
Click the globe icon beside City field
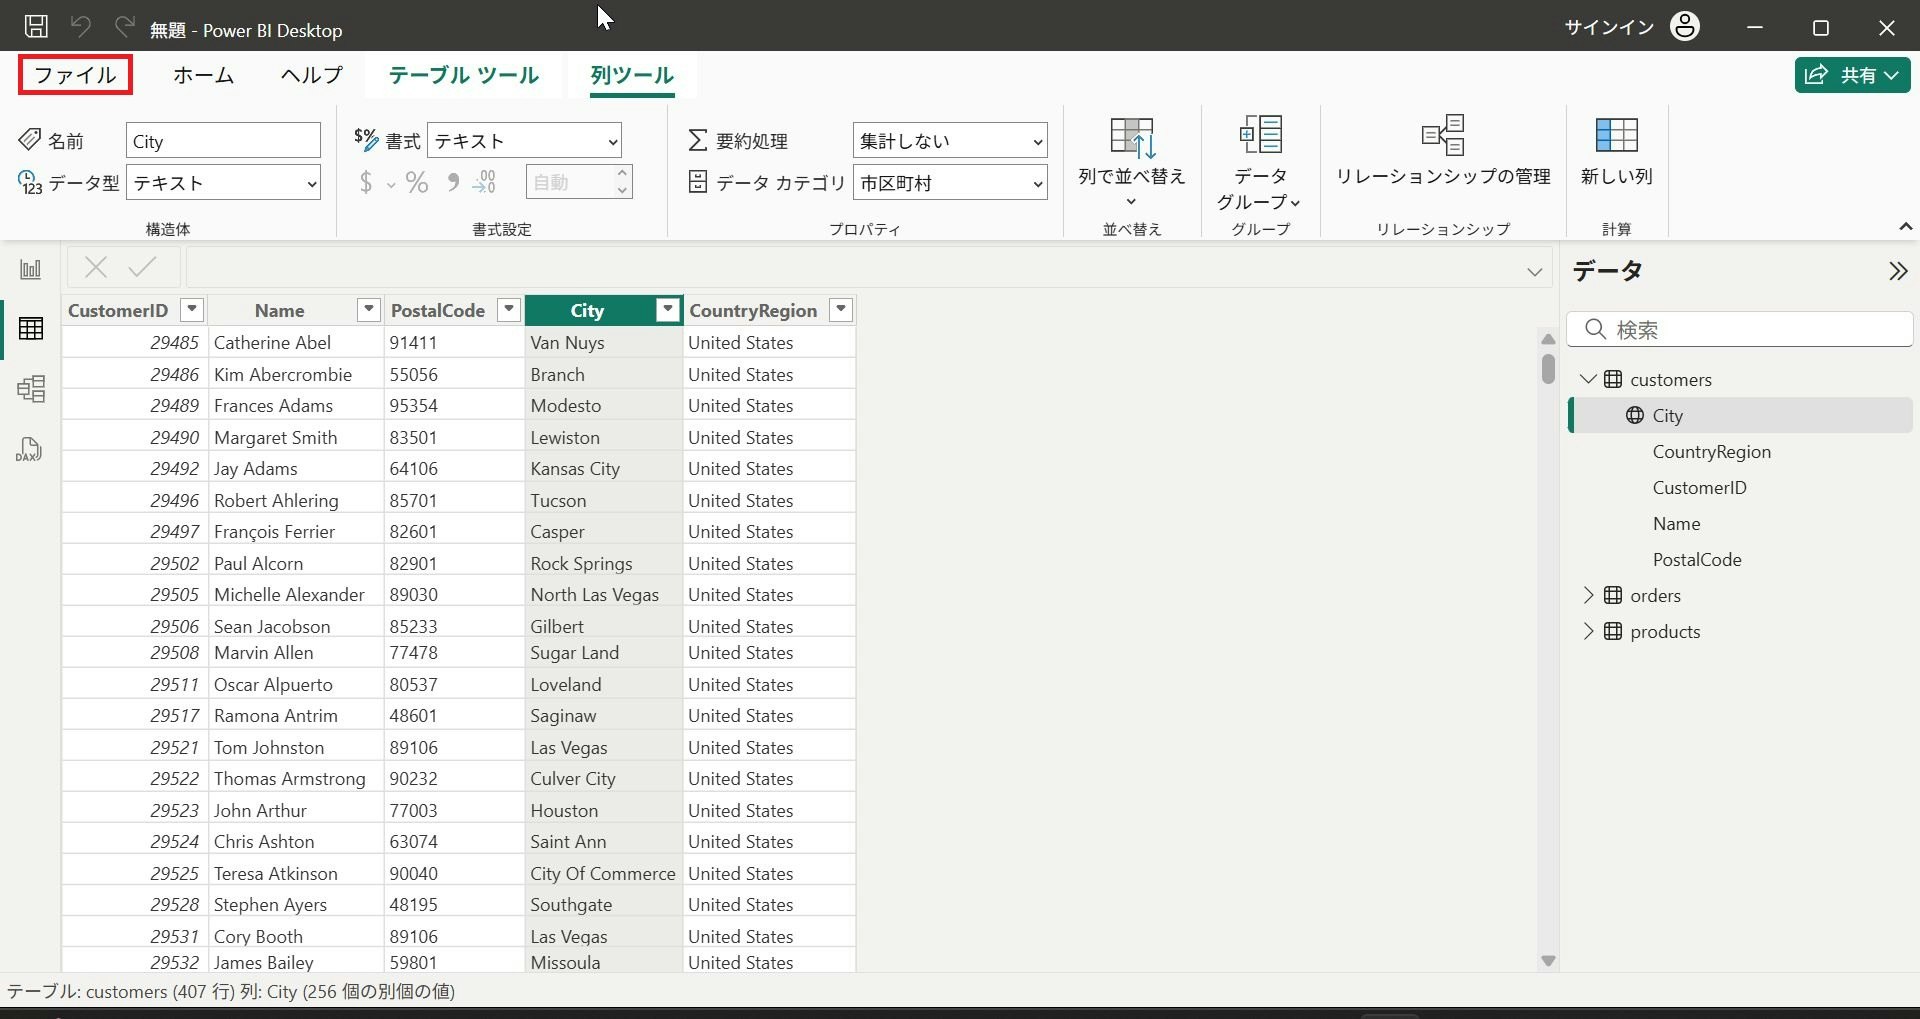(1635, 415)
